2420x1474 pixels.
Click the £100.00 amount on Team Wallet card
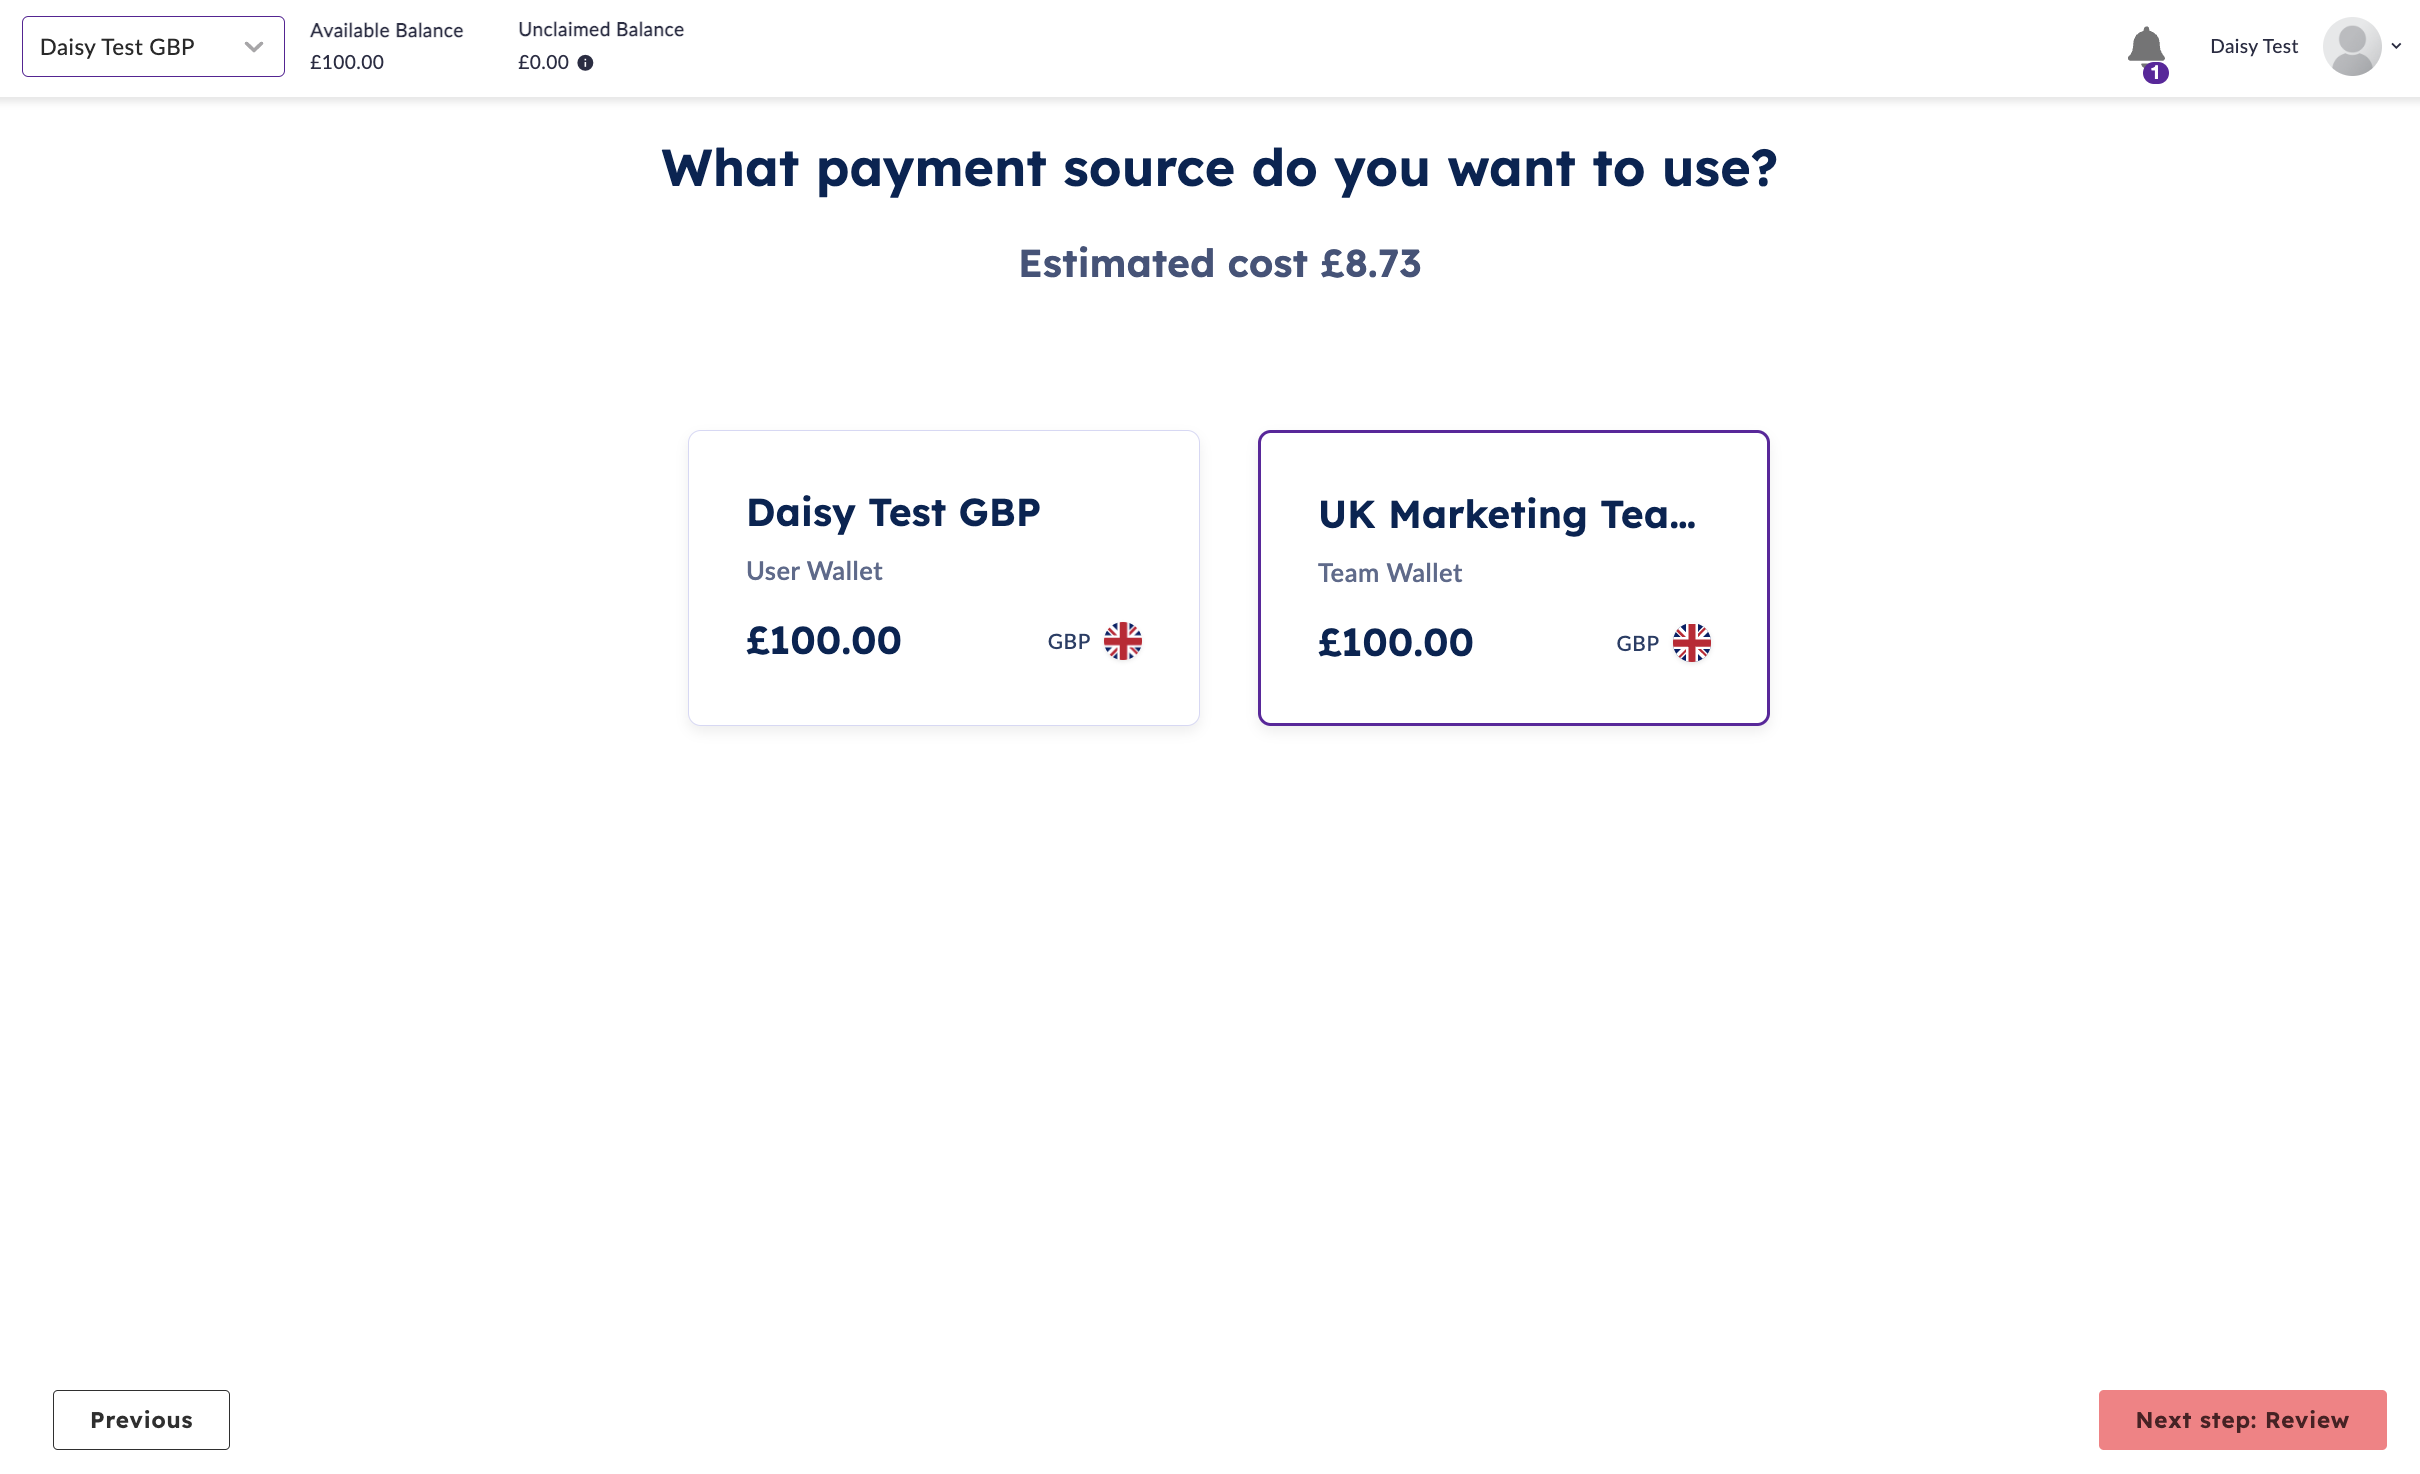pyautogui.click(x=1395, y=643)
